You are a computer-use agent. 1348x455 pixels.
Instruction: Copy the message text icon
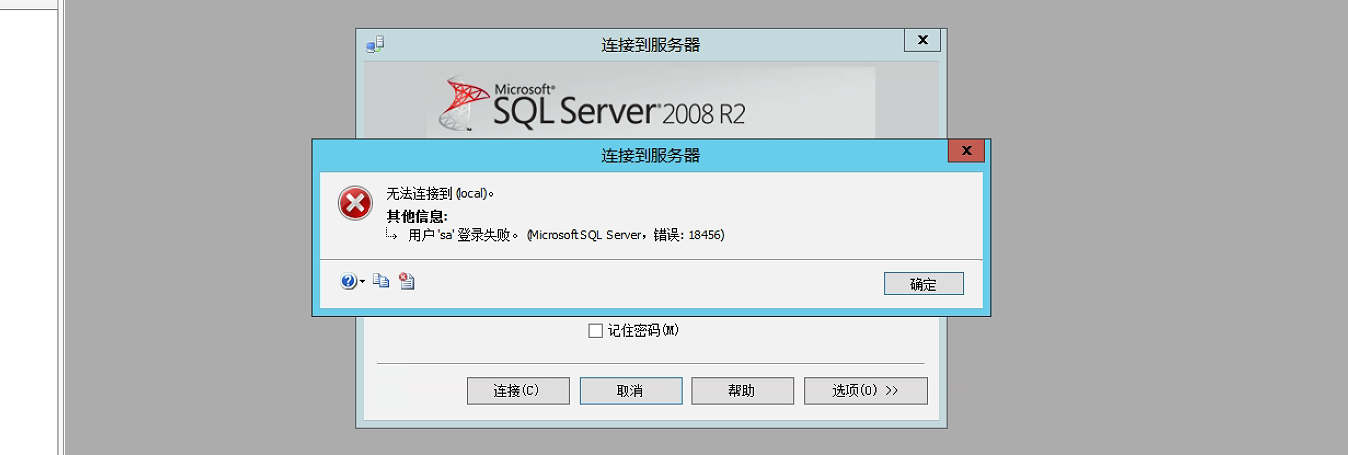(x=381, y=282)
